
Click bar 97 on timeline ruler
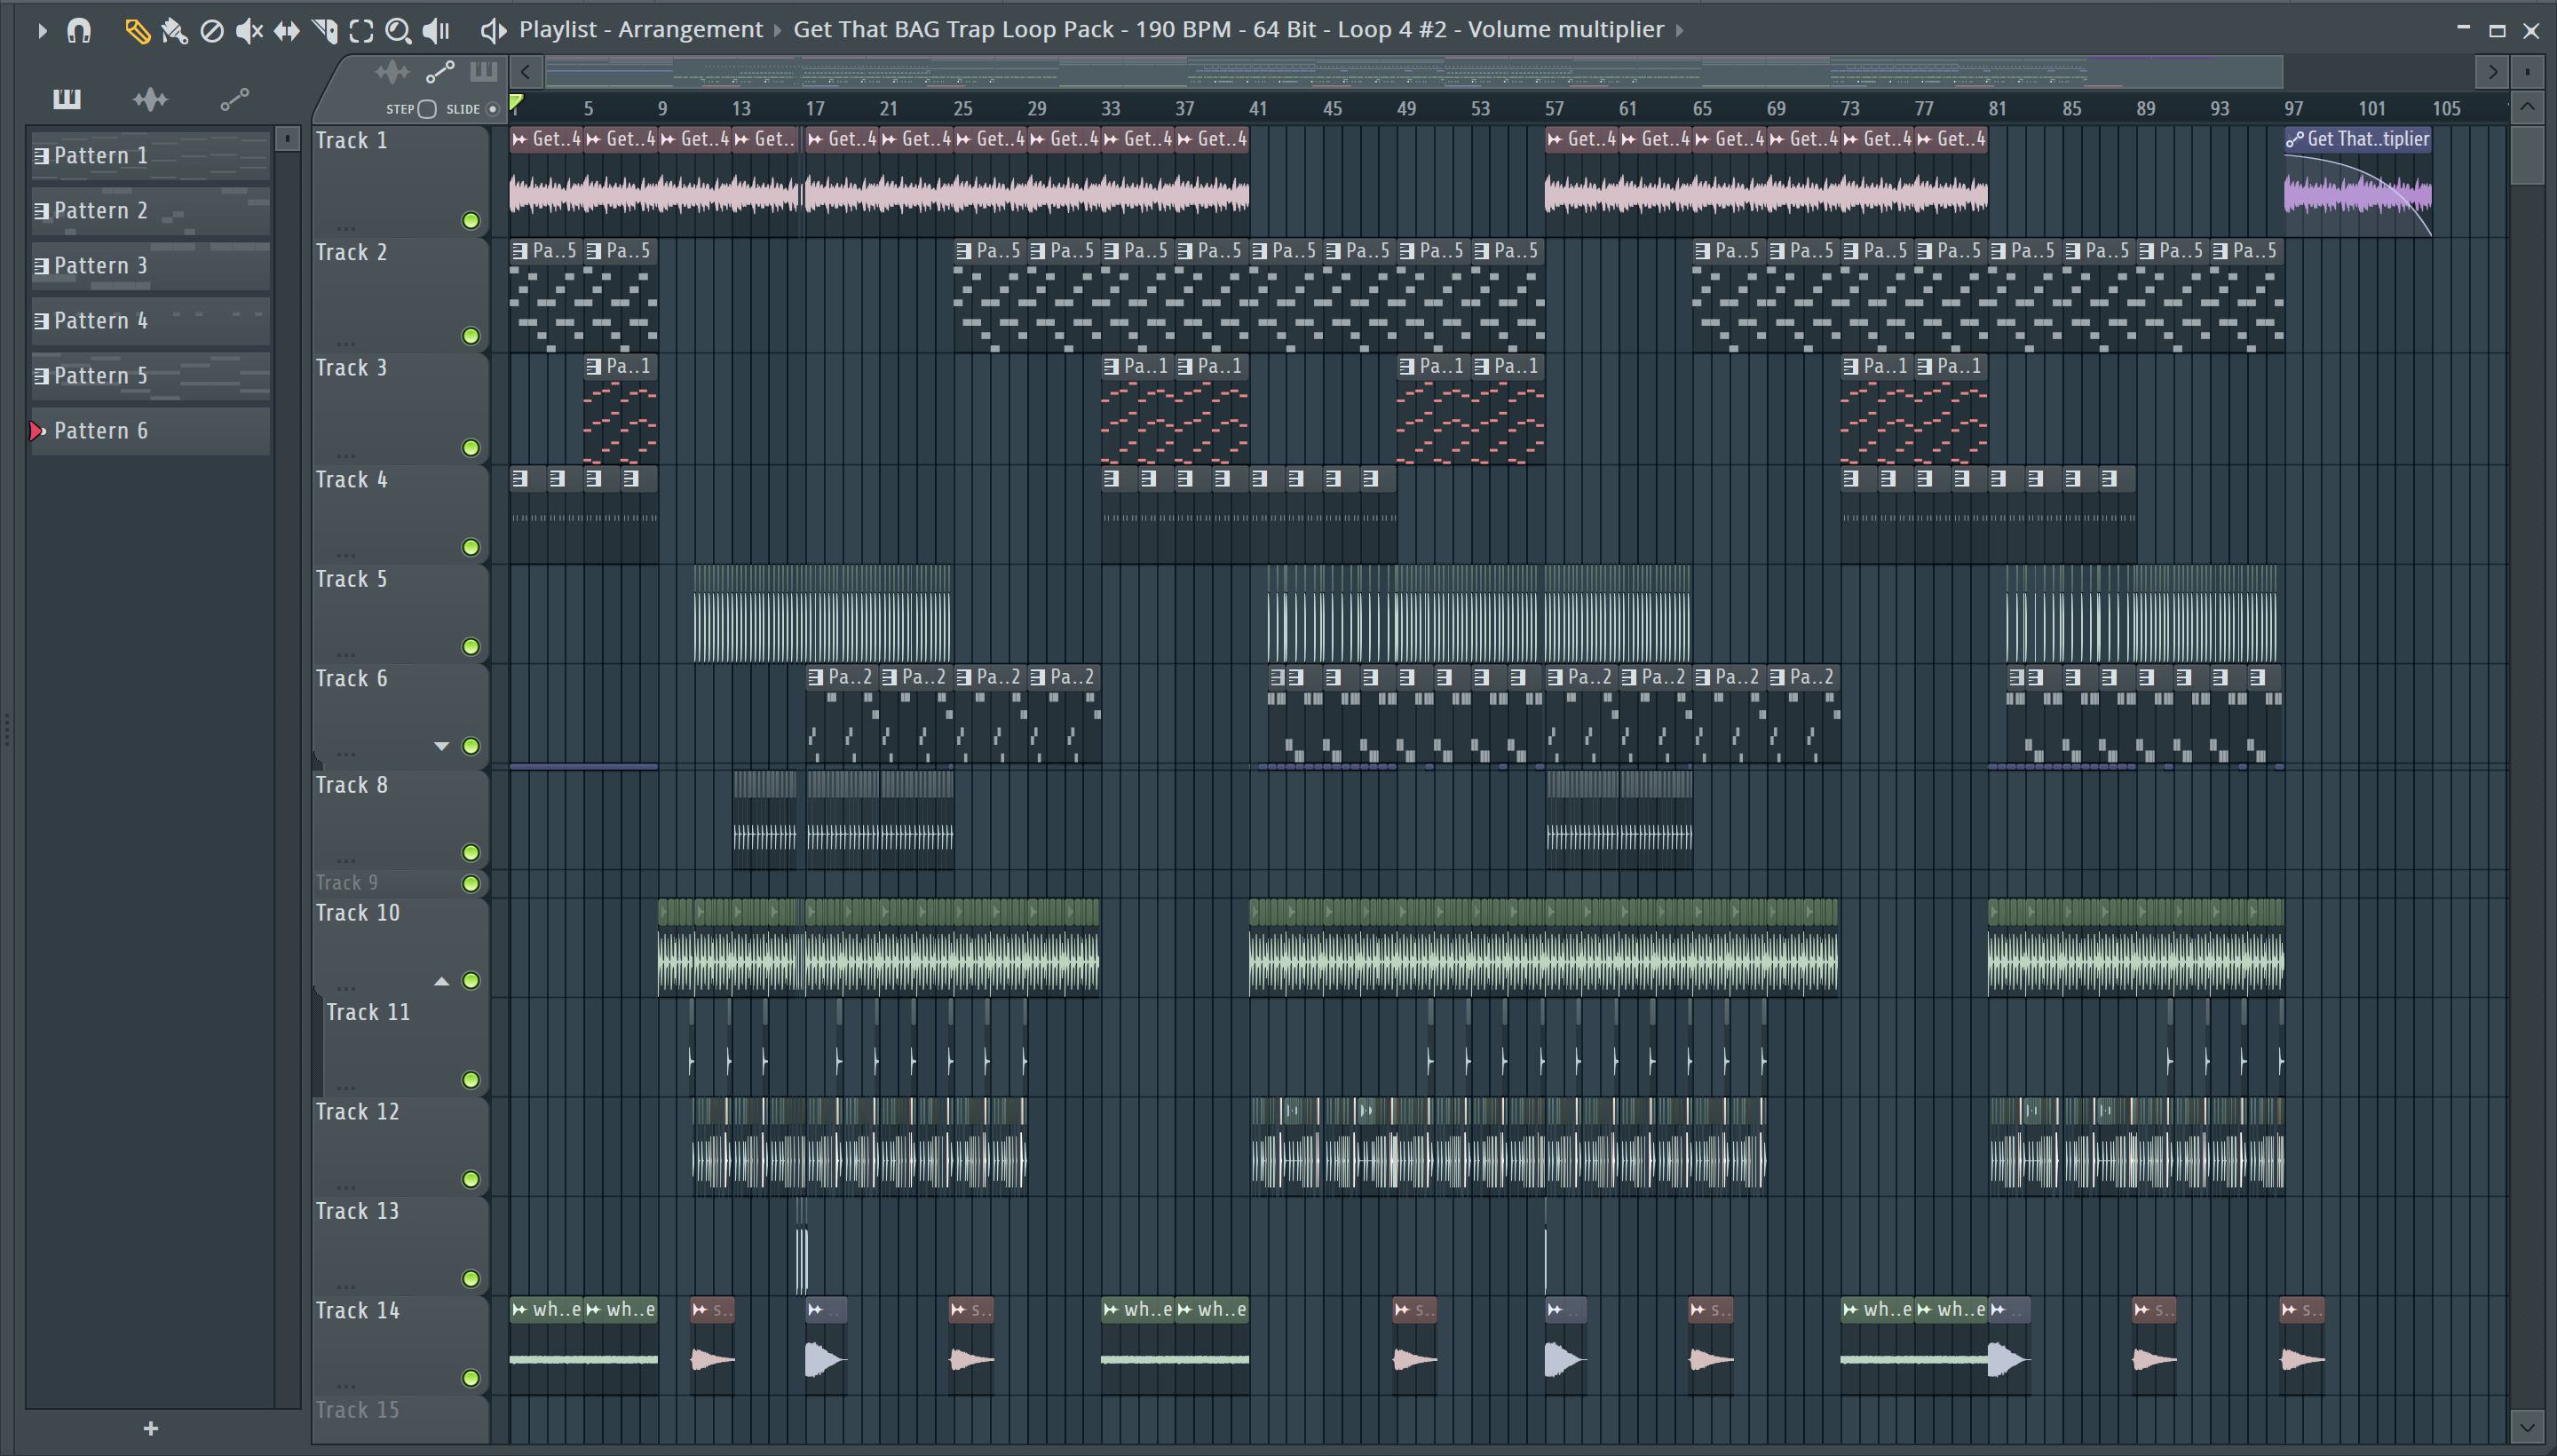pos(2293,108)
